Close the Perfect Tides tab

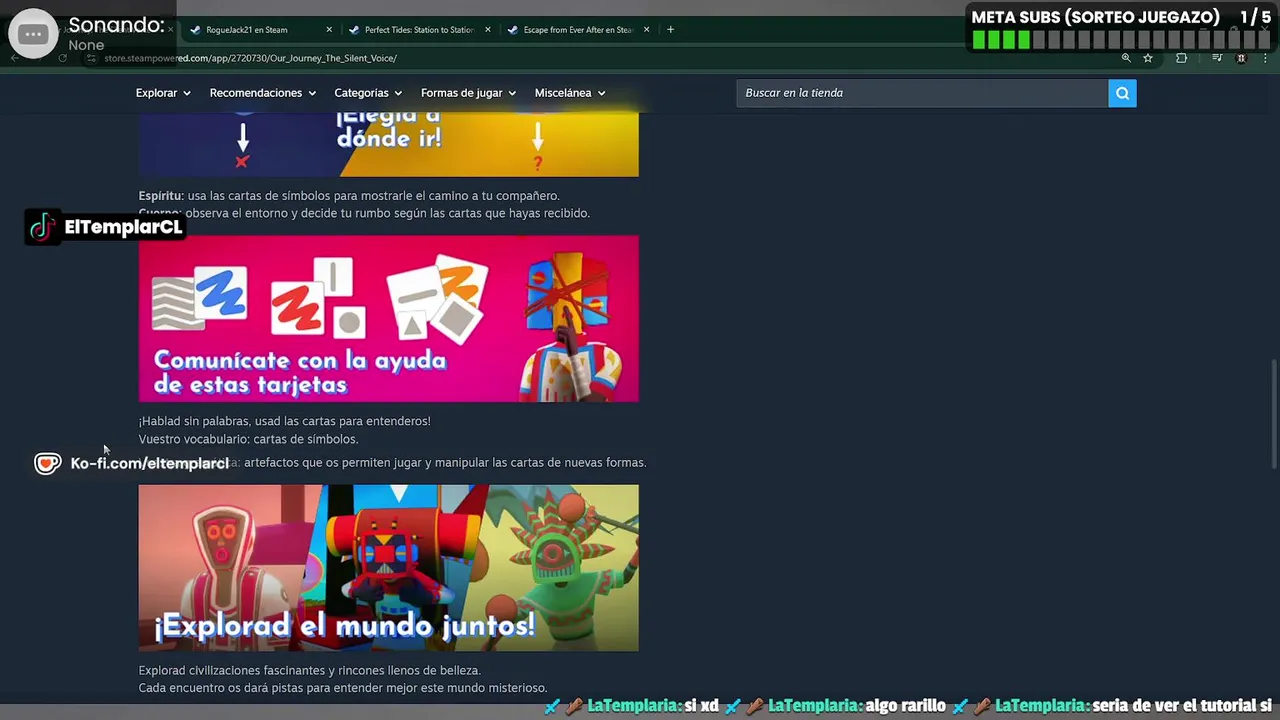click(x=488, y=29)
